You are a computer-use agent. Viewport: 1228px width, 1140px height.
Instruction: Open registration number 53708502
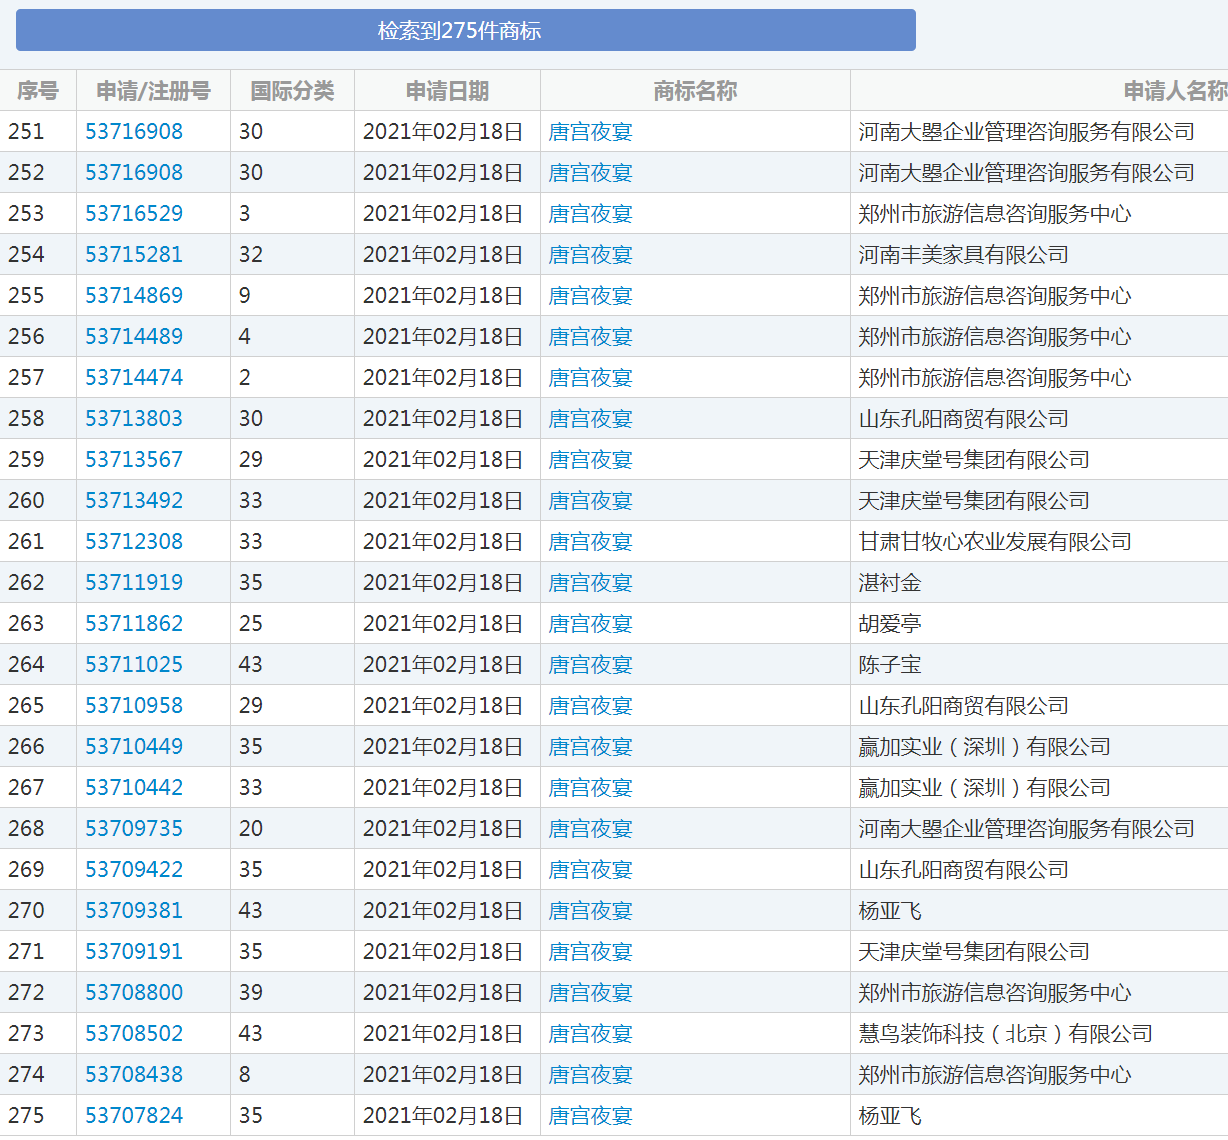pyautogui.click(x=134, y=1033)
